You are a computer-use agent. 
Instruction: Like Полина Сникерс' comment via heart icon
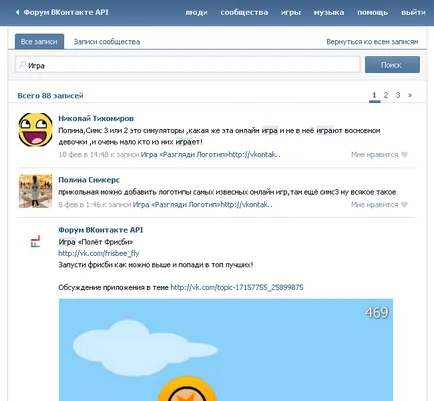(404, 205)
